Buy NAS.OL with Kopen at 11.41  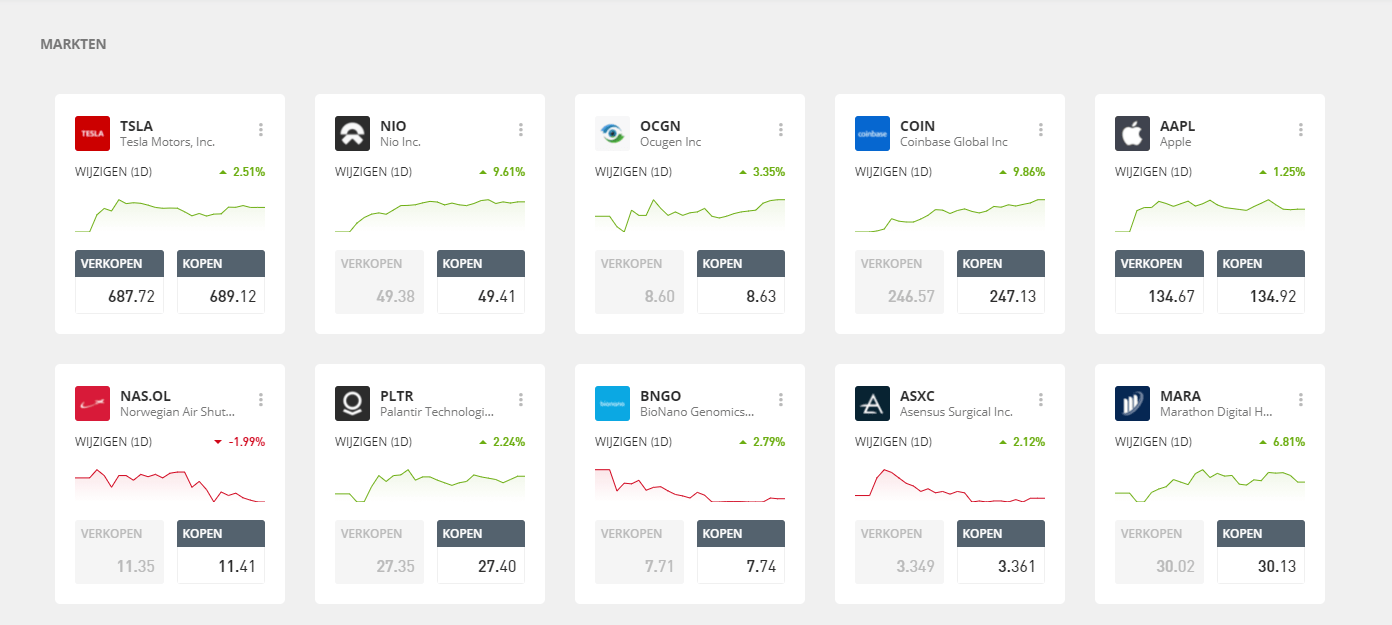(221, 552)
